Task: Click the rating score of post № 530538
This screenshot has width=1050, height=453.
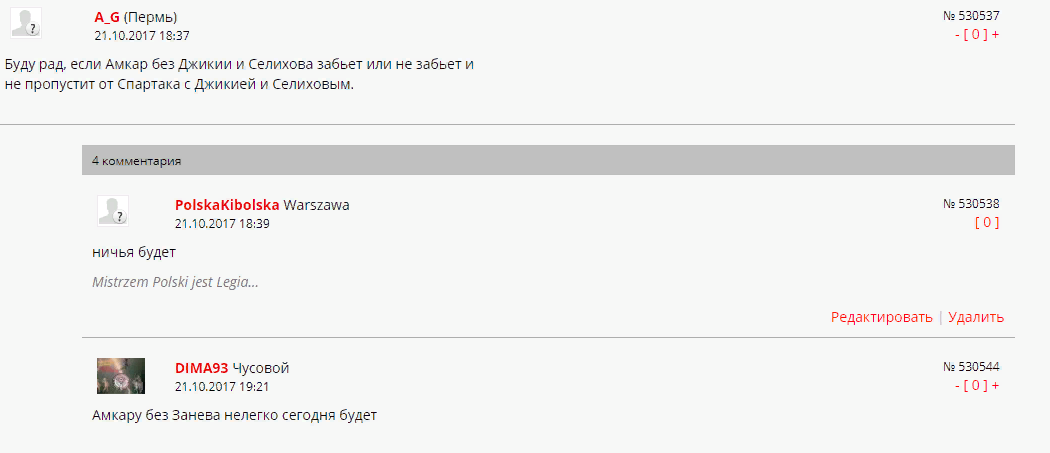Action: coord(986,223)
